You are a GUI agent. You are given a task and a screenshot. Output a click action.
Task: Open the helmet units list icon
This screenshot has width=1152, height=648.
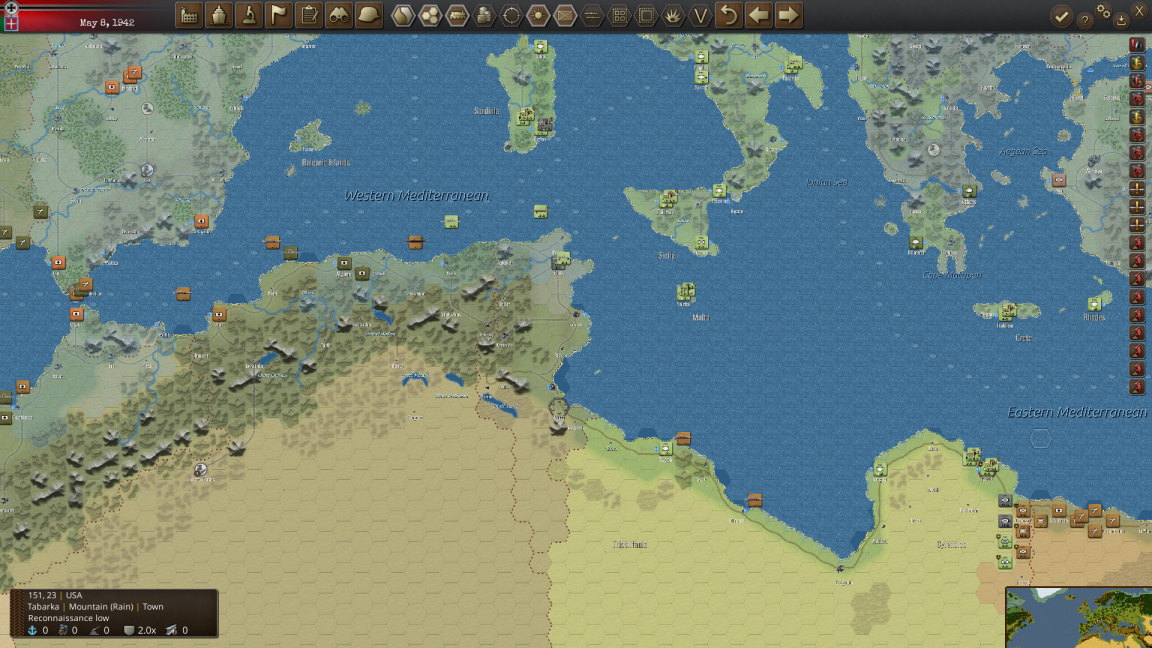(x=369, y=15)
